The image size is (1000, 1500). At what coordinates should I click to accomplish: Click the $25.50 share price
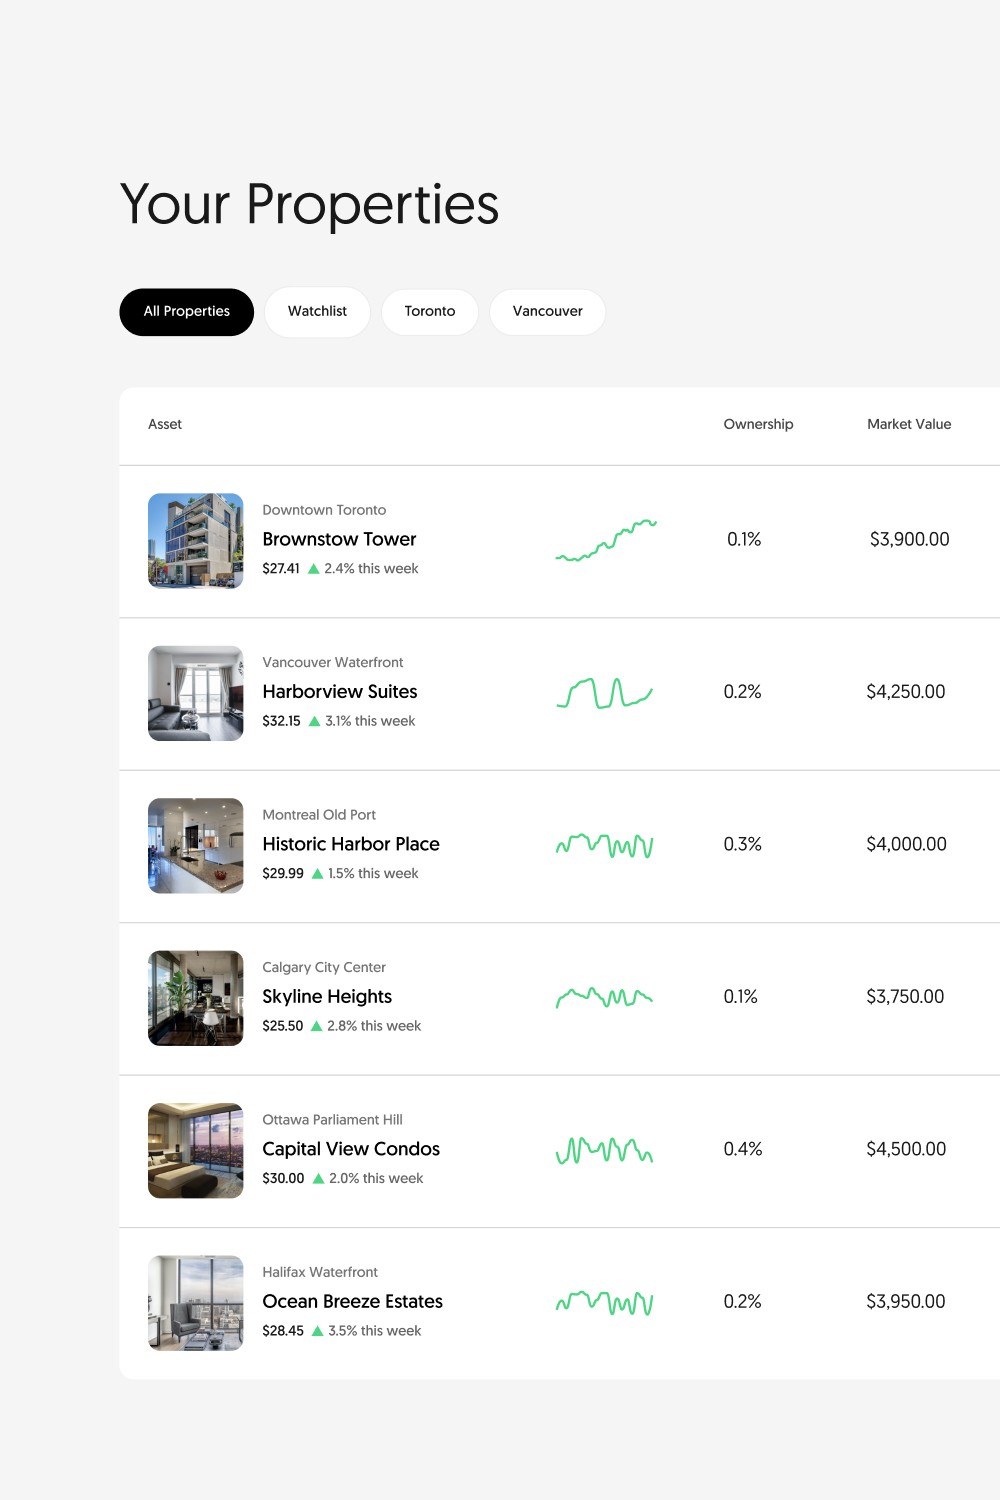(283, 1026)
